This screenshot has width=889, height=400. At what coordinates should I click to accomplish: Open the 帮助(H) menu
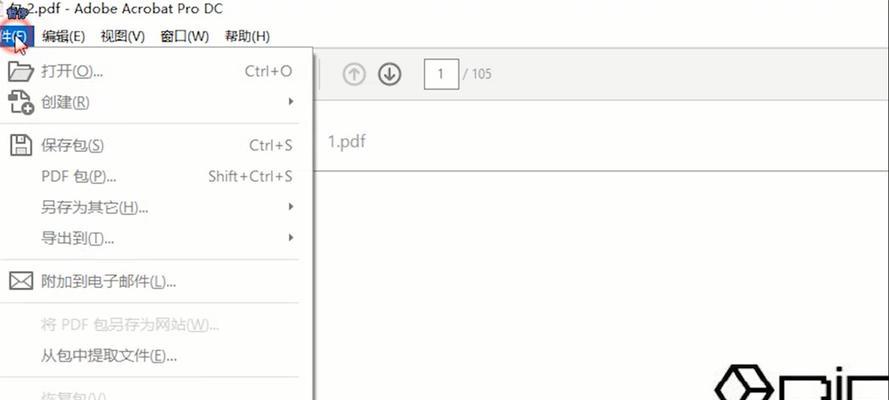(x=247, y=37)
